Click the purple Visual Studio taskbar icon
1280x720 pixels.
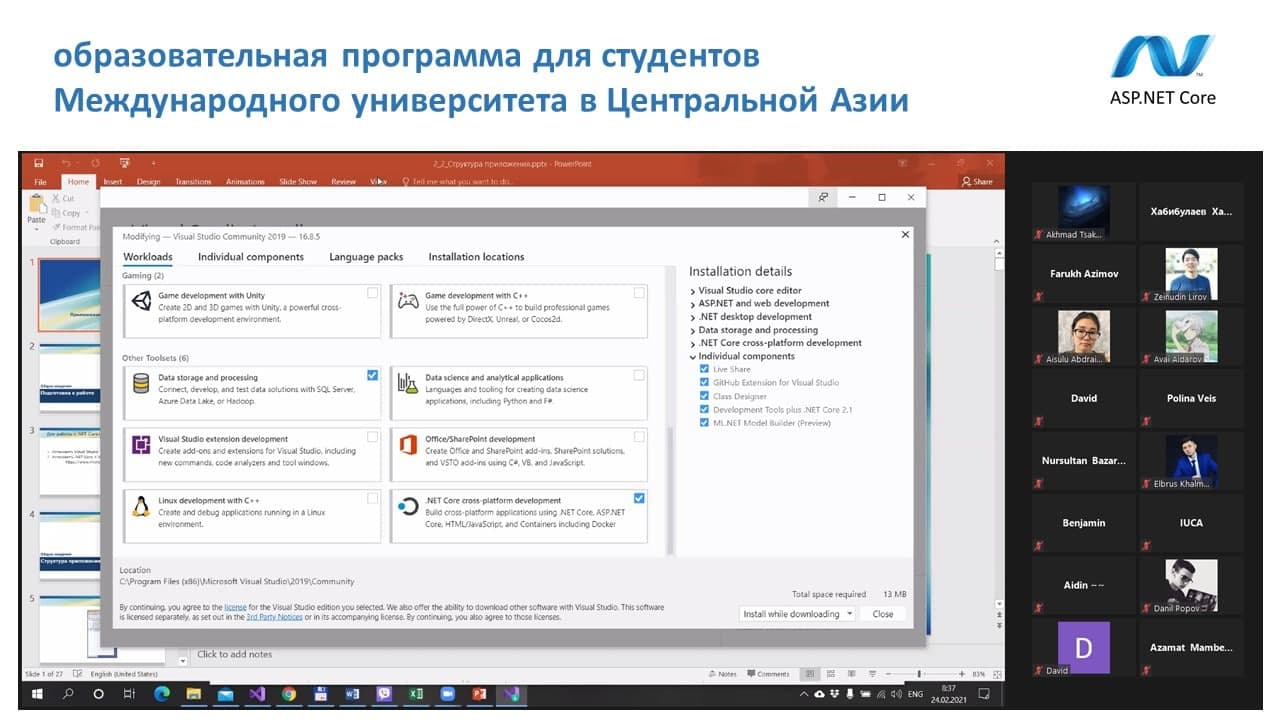click(257, 693)
